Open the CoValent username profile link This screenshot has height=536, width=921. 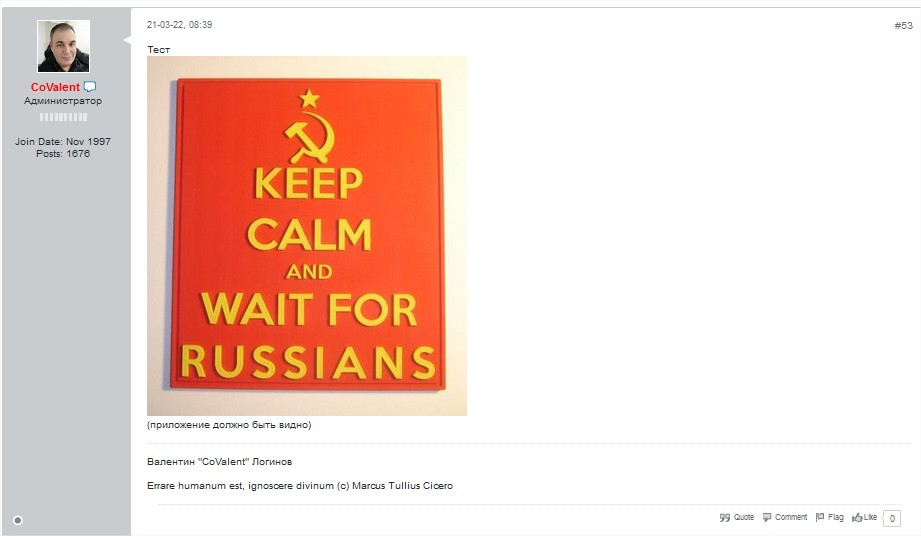55,87
